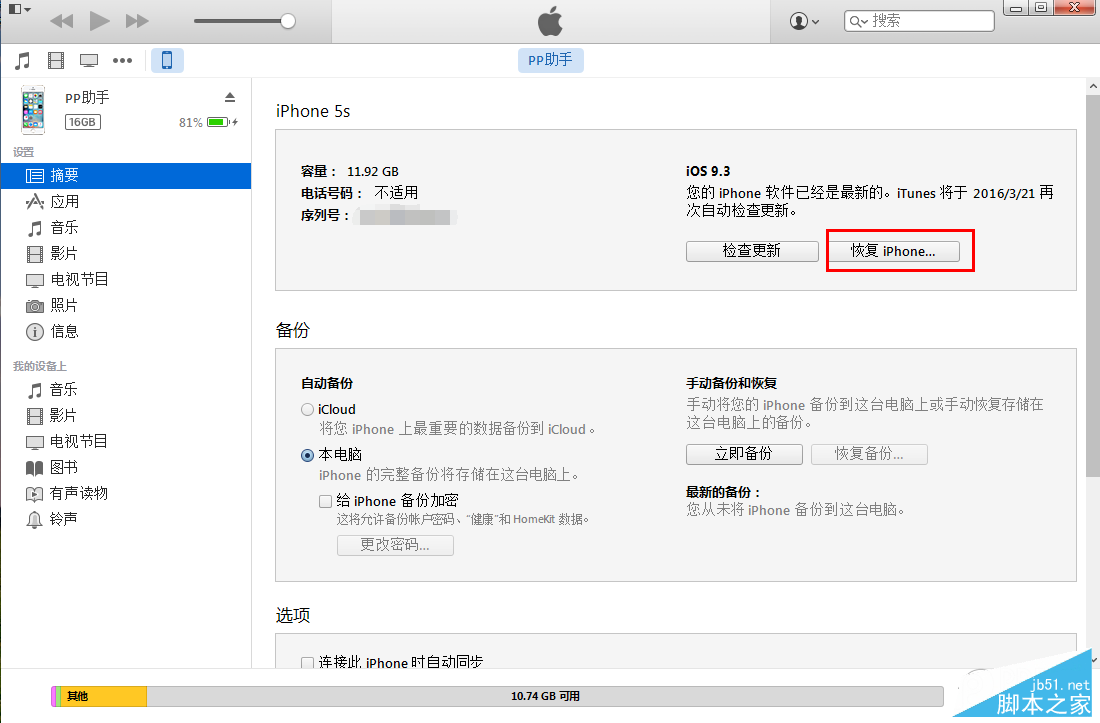
Task: Click the iOS 9.3 version text
Action: 708,171
